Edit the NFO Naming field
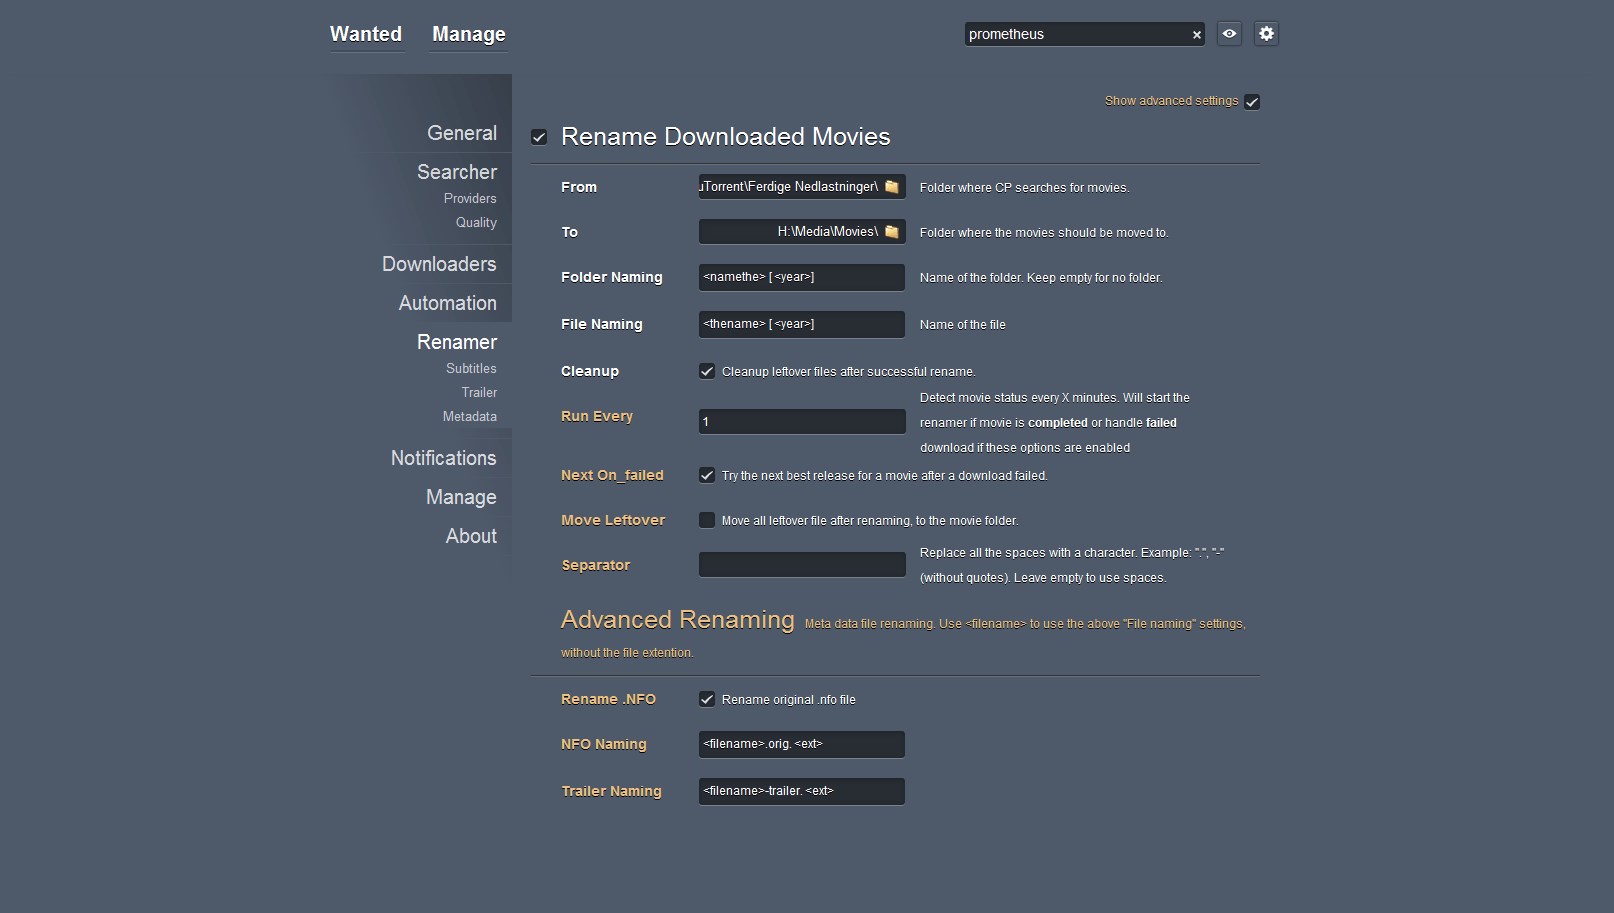Image resolution: width=1614 pixels, height=913 pixels. [x=802, y=744]
